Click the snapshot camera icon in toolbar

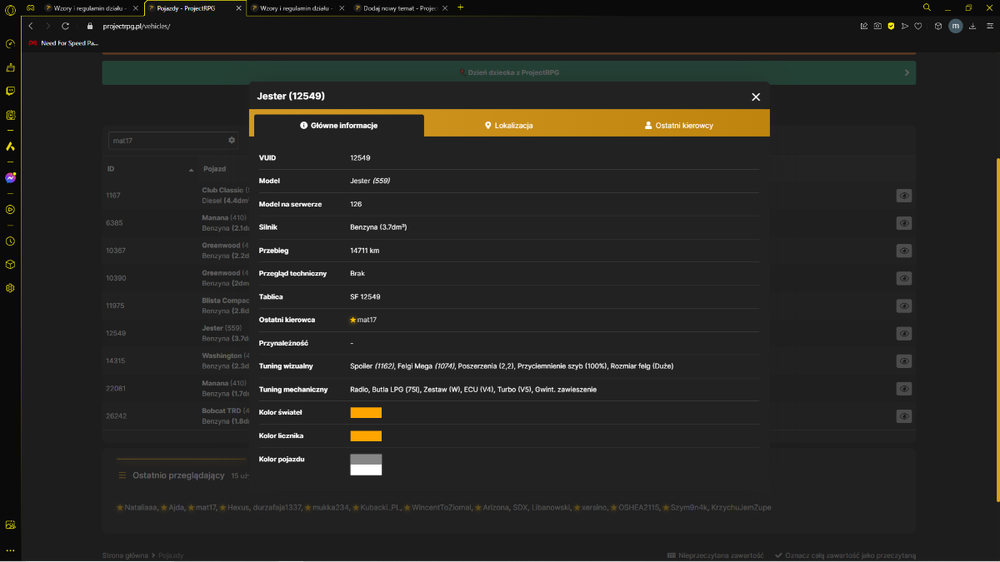(878, 26)
